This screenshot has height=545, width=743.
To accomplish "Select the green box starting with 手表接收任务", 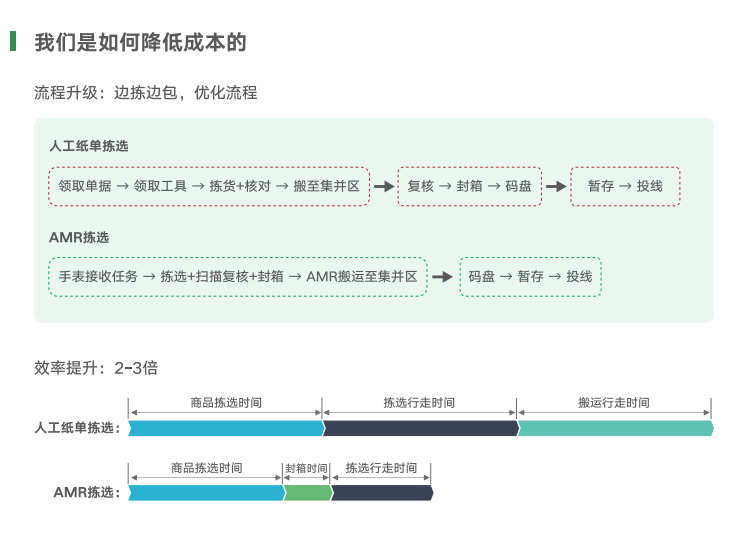I will [237, 277].
